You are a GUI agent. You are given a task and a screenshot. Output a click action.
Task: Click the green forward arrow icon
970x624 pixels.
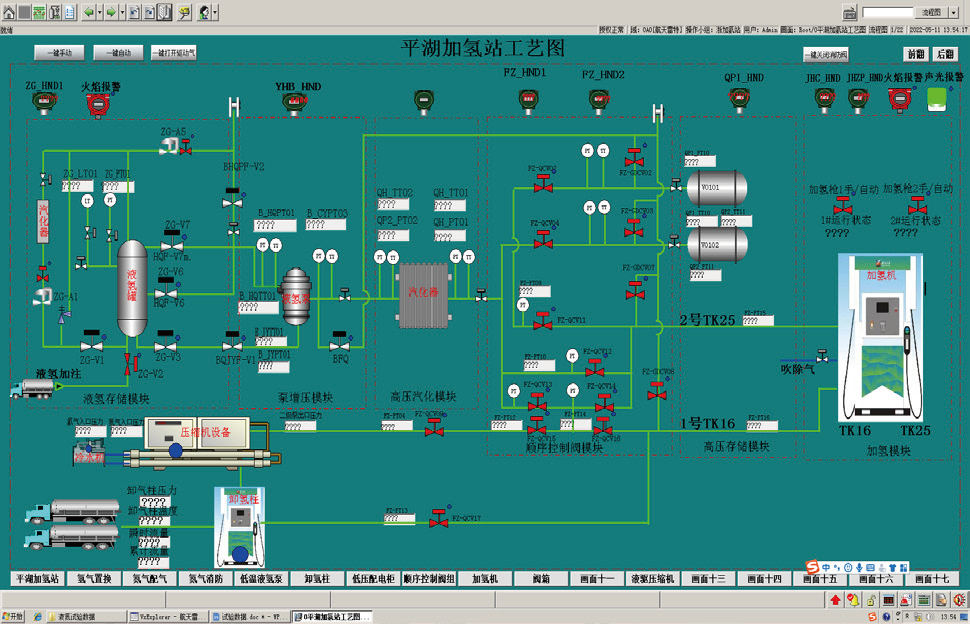[x=111, y=12]
